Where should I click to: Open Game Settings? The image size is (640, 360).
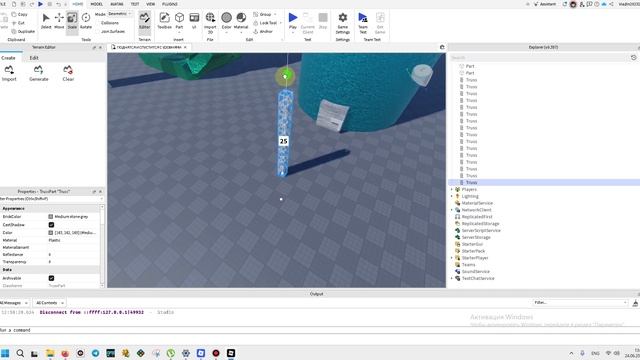343,23
